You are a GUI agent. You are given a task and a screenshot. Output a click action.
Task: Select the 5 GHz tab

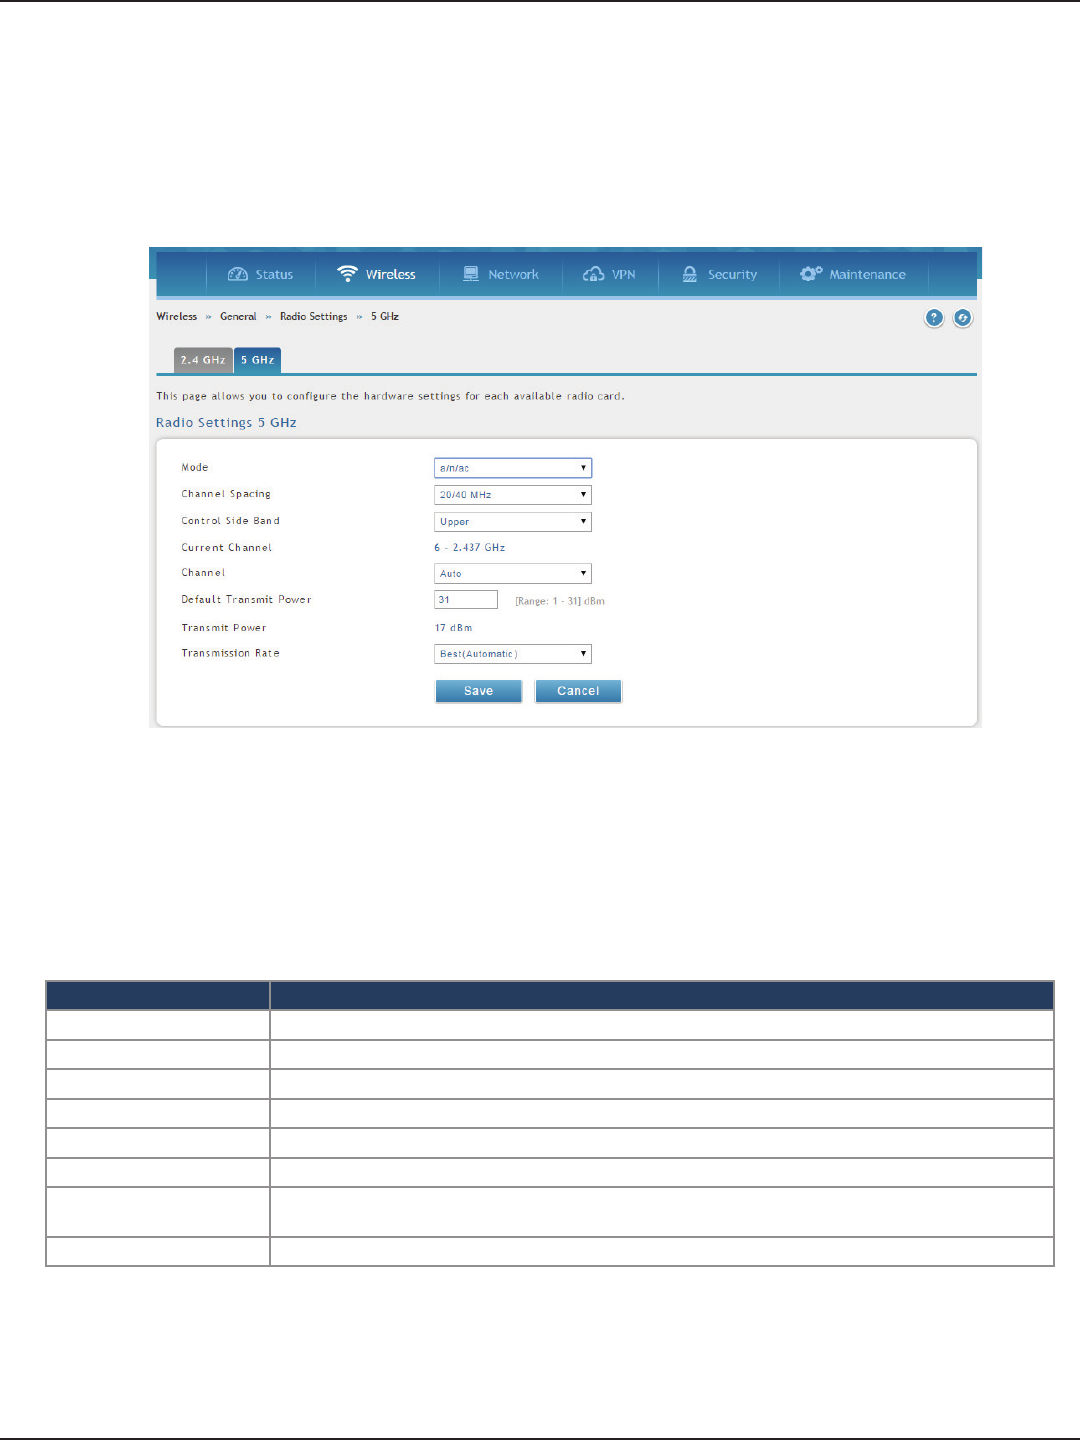pos(257,360)
